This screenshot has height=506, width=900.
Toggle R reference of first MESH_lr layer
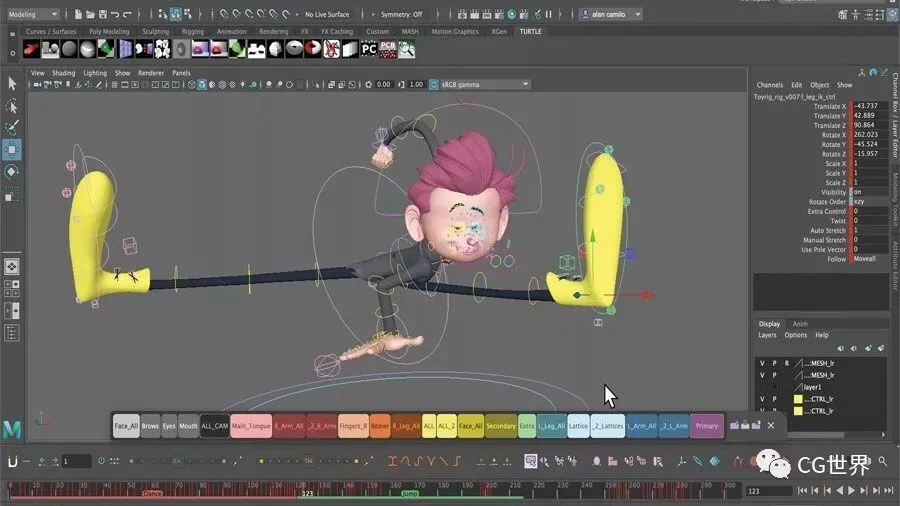point(787,363)
